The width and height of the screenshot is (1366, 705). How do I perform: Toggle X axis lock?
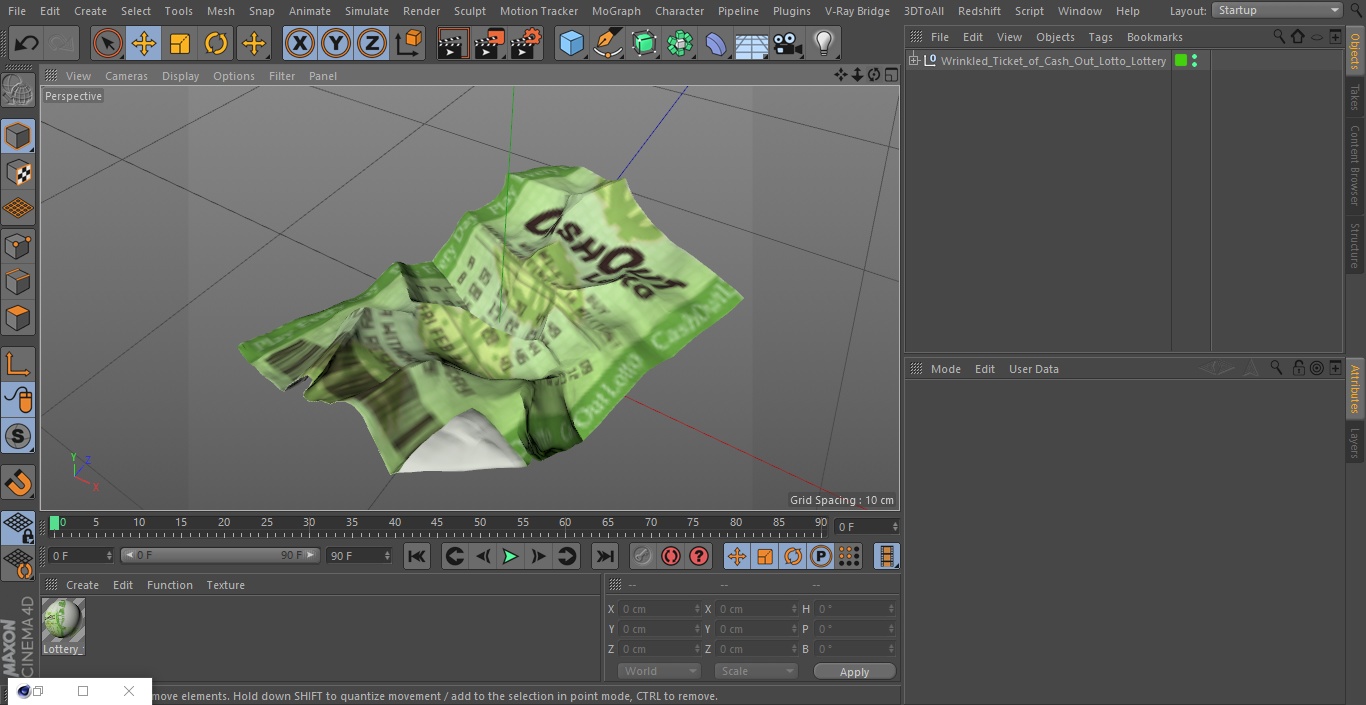click(x=299, y=43)
